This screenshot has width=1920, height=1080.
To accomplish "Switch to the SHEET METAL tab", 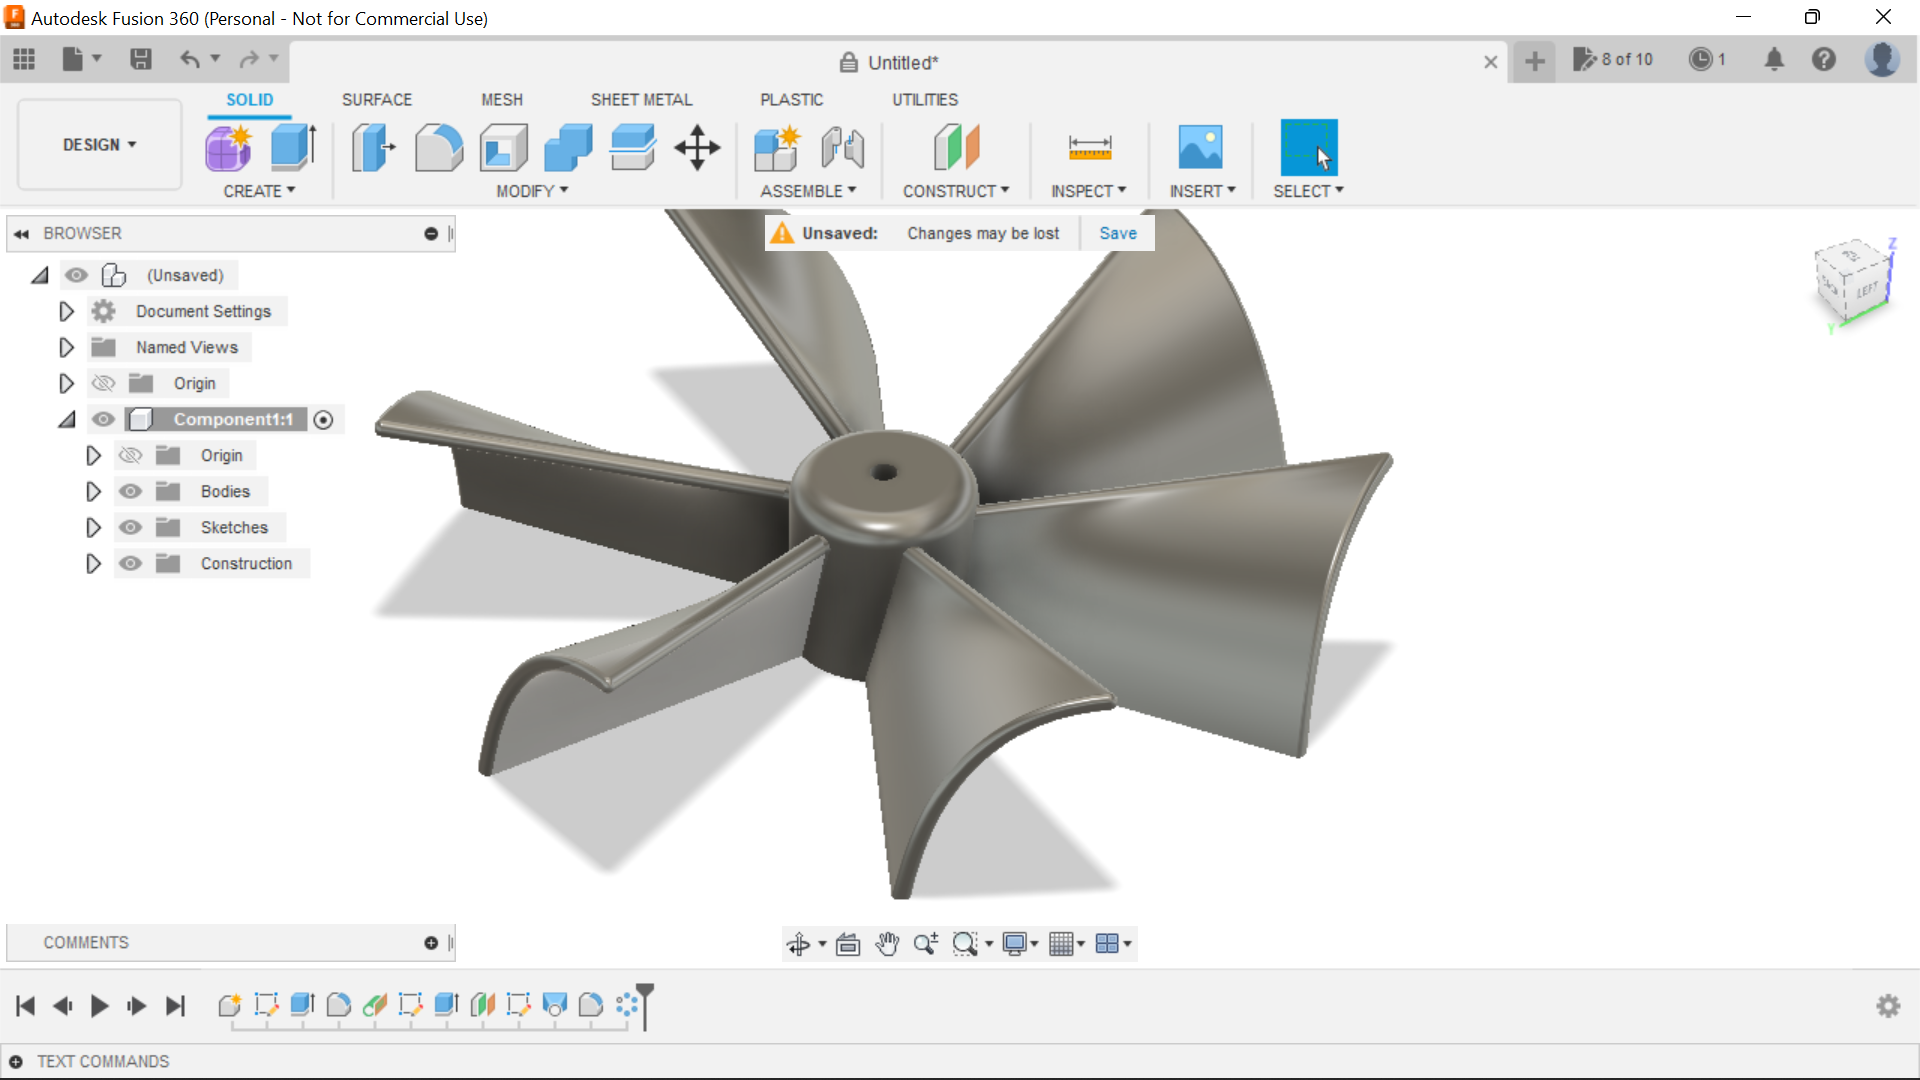I will pyautogui.click(x=641, y=100).
